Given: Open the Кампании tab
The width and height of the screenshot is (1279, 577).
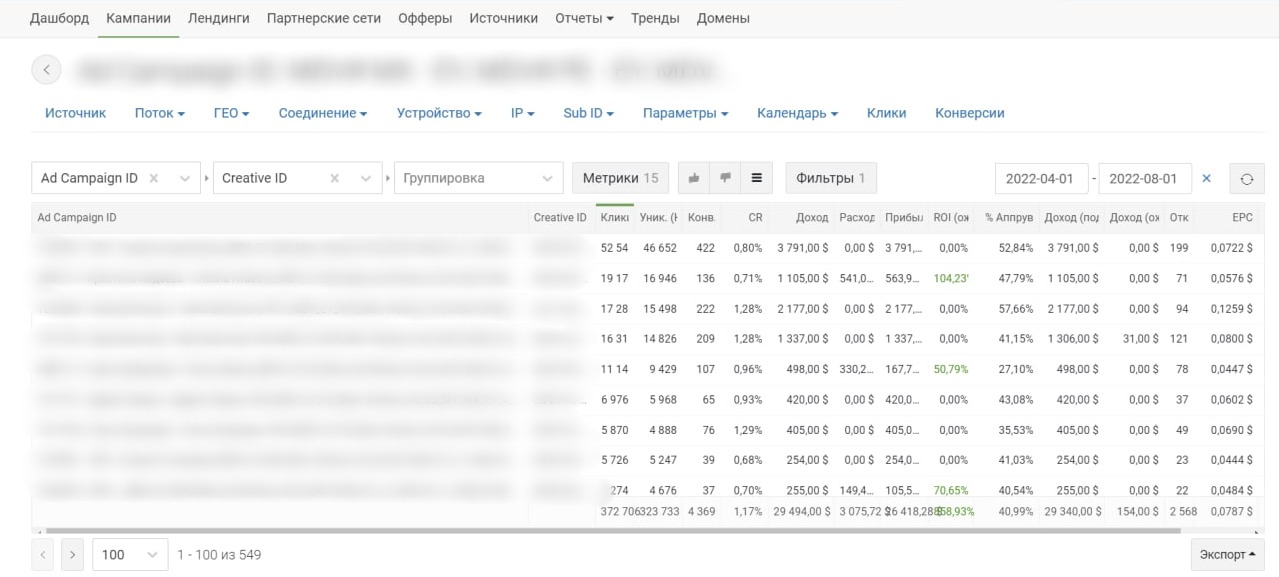Looking at the screenshot, I should [138, 18].
